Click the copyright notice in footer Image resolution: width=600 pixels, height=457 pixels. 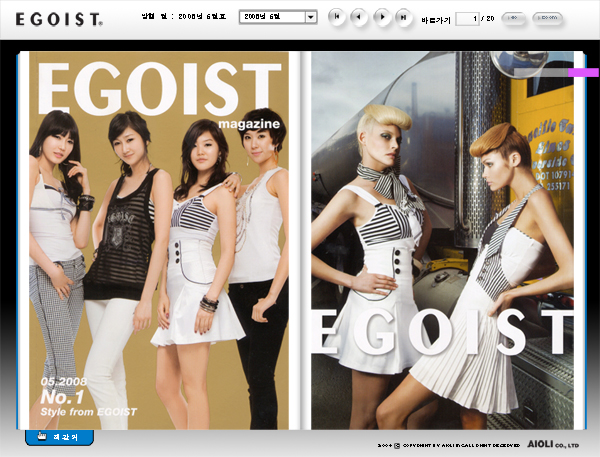click(x=448, y=446)
